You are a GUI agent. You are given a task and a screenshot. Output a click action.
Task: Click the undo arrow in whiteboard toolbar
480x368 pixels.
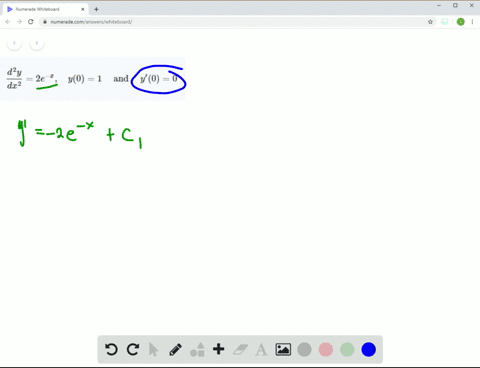click(x=111, y=349)
